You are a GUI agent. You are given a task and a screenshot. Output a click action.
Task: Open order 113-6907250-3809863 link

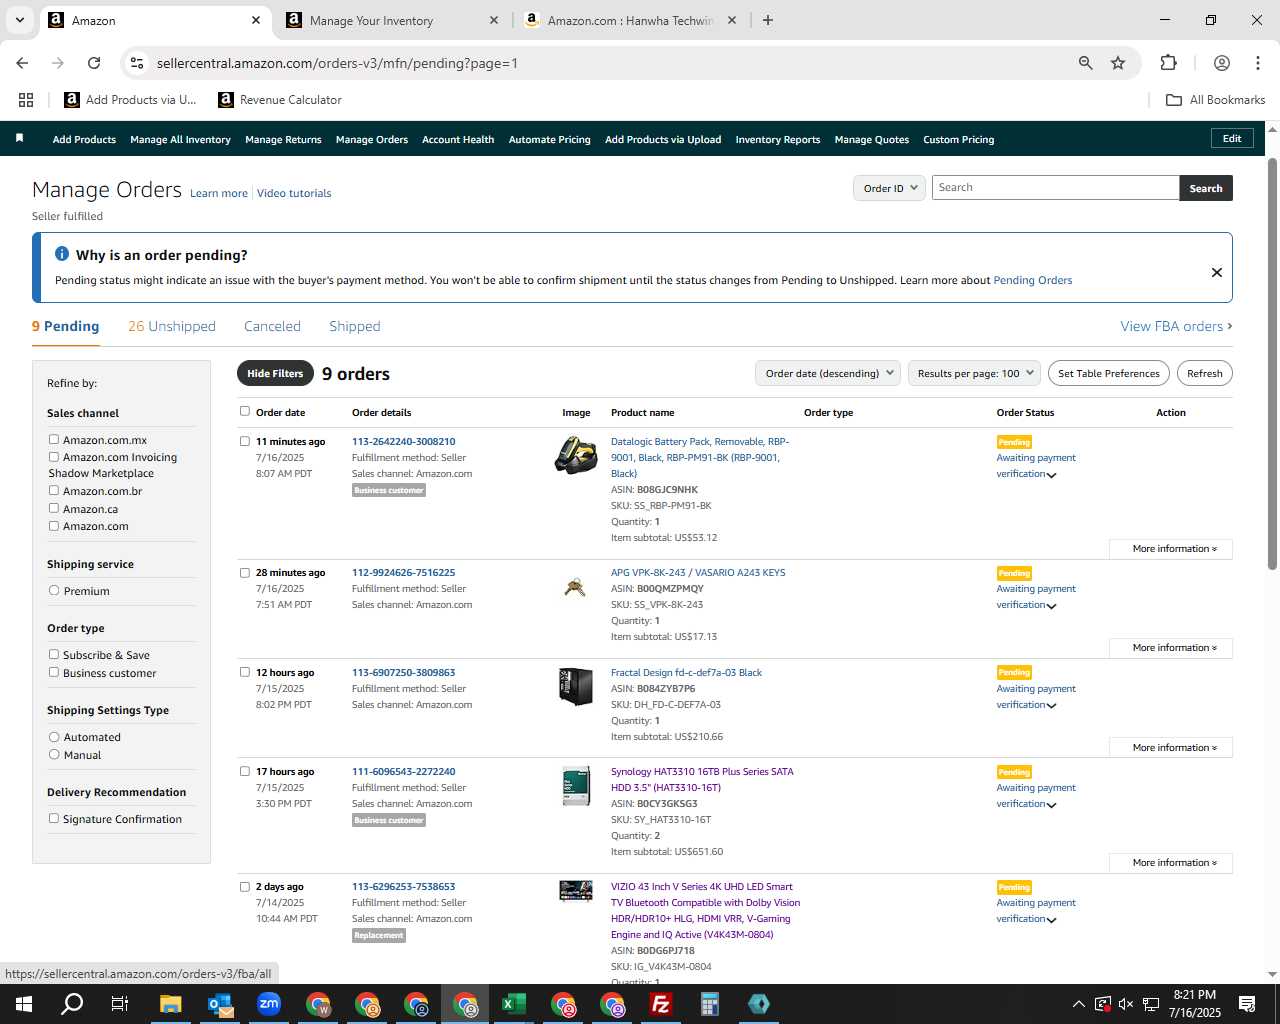point(403,672)
